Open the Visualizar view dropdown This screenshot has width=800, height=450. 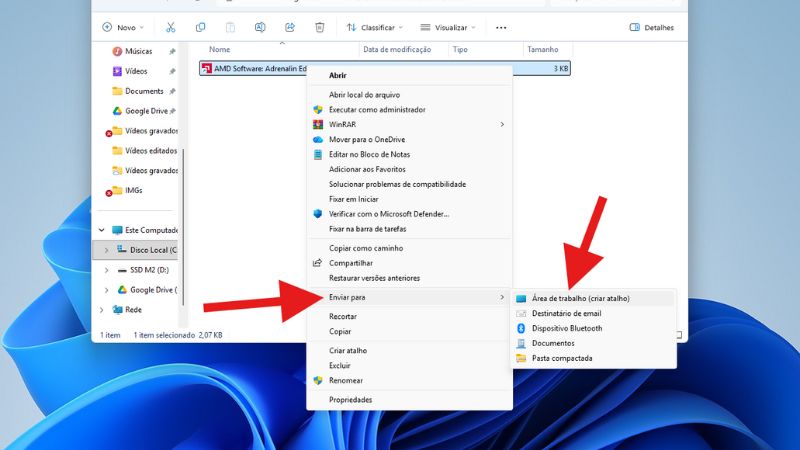coord(446,27)
